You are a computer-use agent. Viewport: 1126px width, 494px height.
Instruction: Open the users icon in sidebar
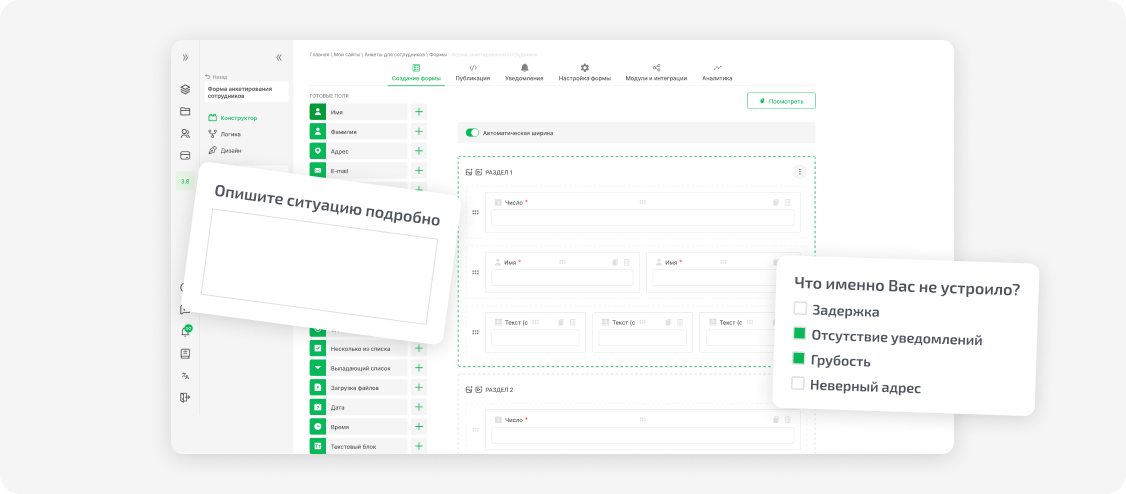click(x=185, y=134)
